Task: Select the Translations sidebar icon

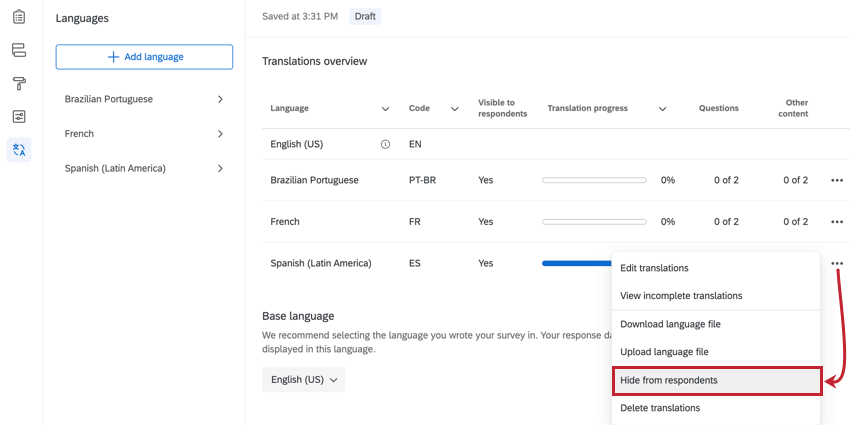Action: coord(19,150)
